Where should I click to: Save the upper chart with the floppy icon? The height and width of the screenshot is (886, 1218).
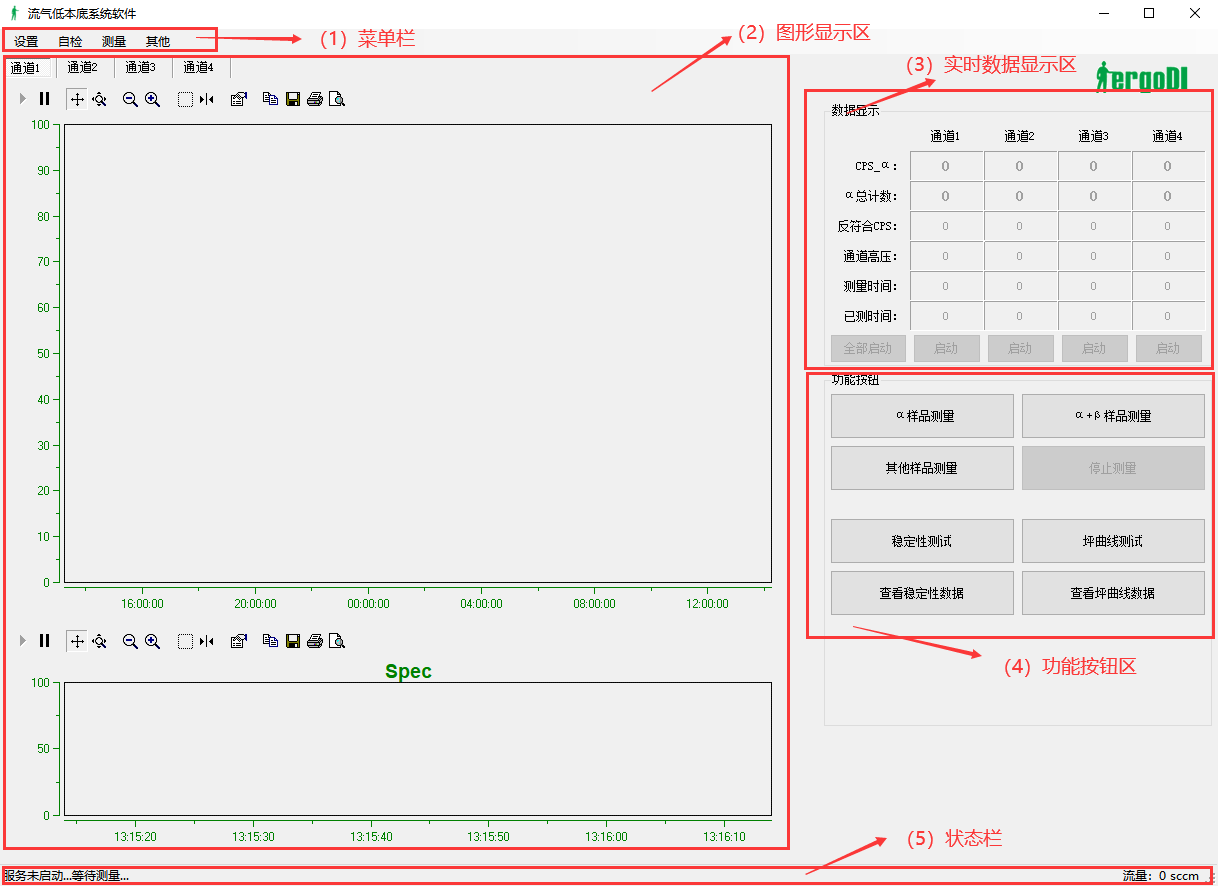tap(293, 99)
